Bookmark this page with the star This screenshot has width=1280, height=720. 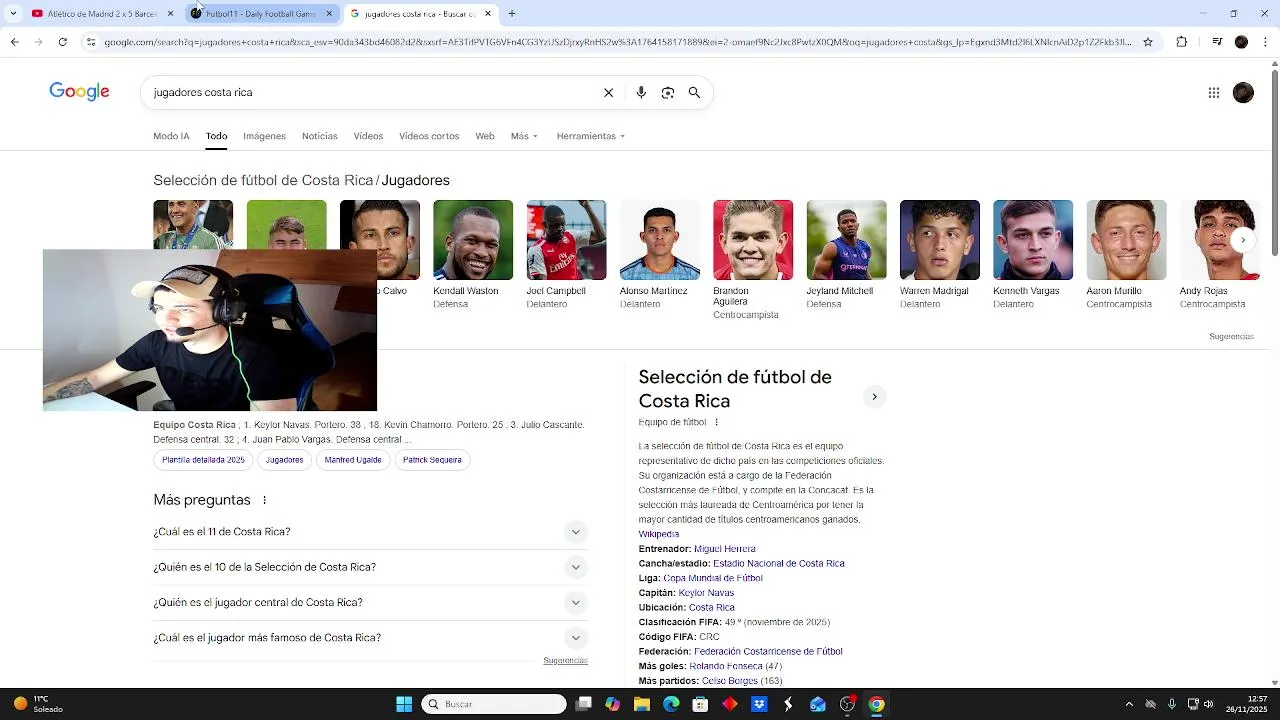click(1148, 42)
